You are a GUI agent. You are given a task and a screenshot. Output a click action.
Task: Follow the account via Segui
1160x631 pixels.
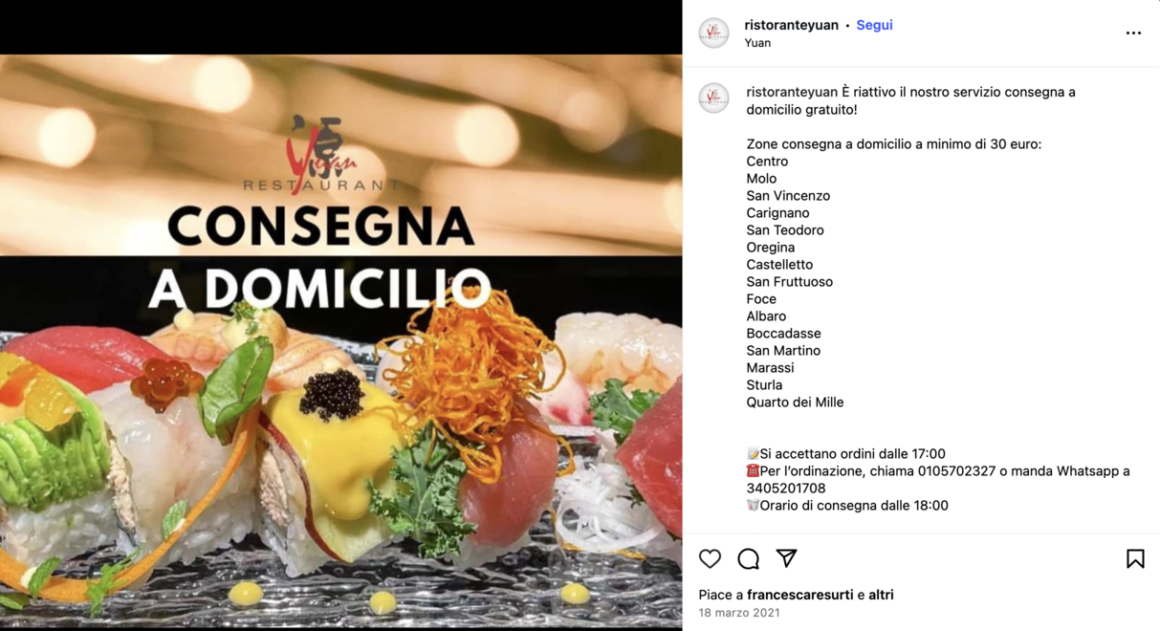[874, 25]
